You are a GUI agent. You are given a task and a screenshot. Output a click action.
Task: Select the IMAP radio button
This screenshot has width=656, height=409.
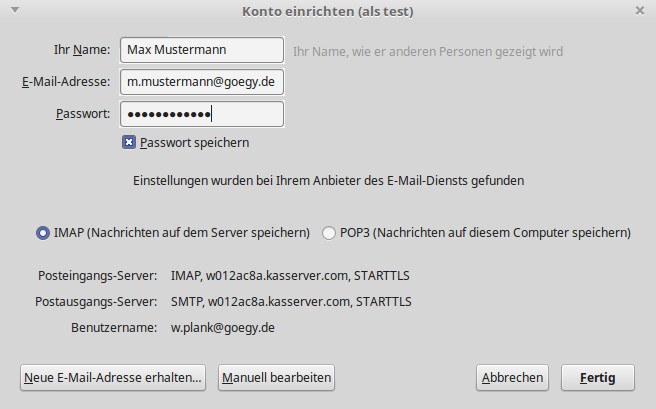[x=43, y=233]
